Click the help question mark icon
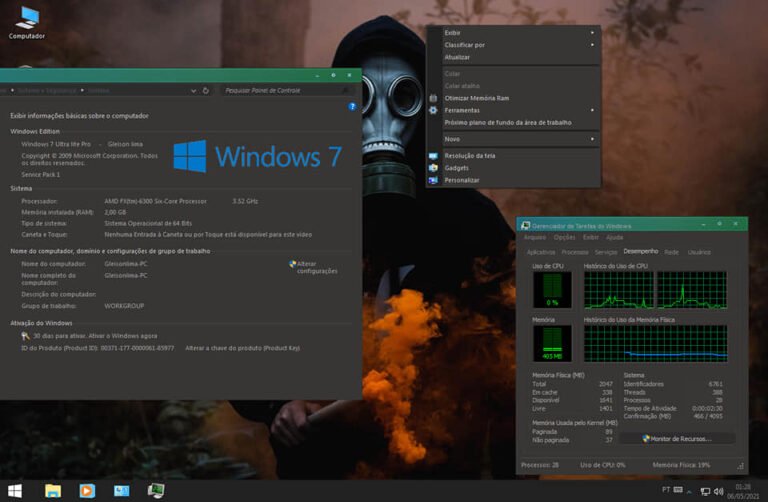Viewport: 768px width, 502px height. pos(352,106)
